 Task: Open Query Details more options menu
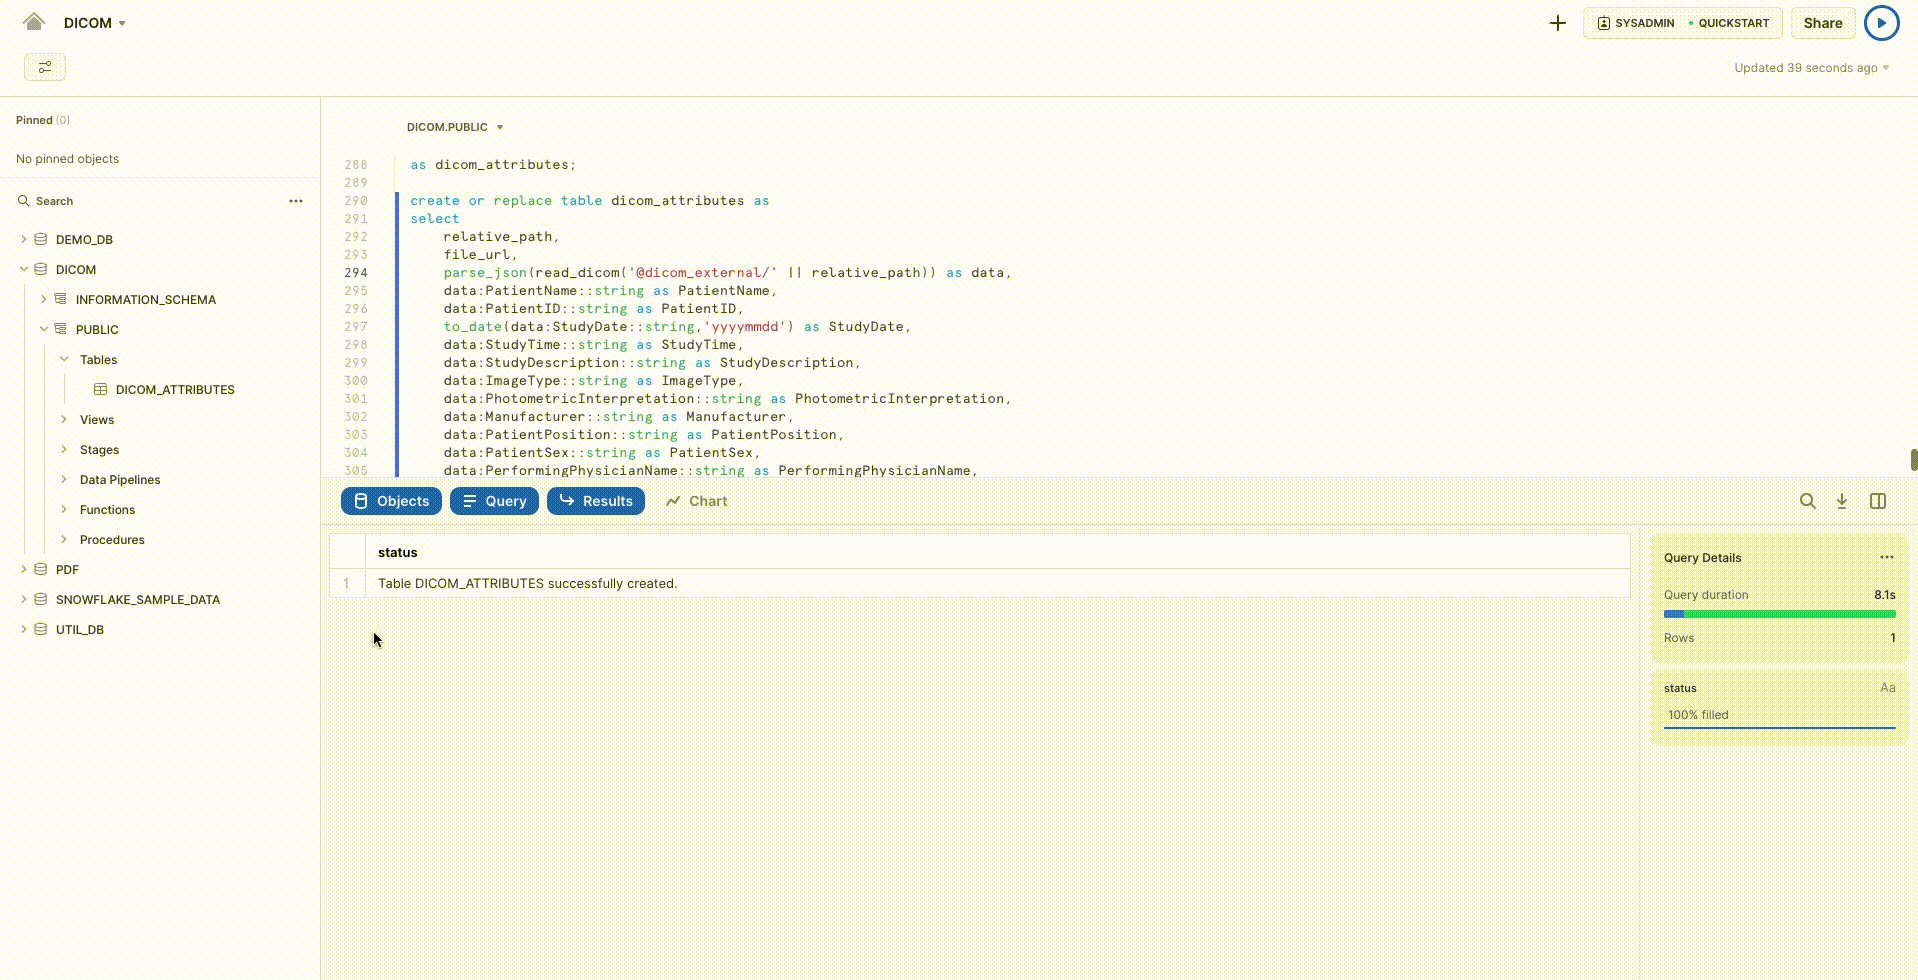point(1886,557)
